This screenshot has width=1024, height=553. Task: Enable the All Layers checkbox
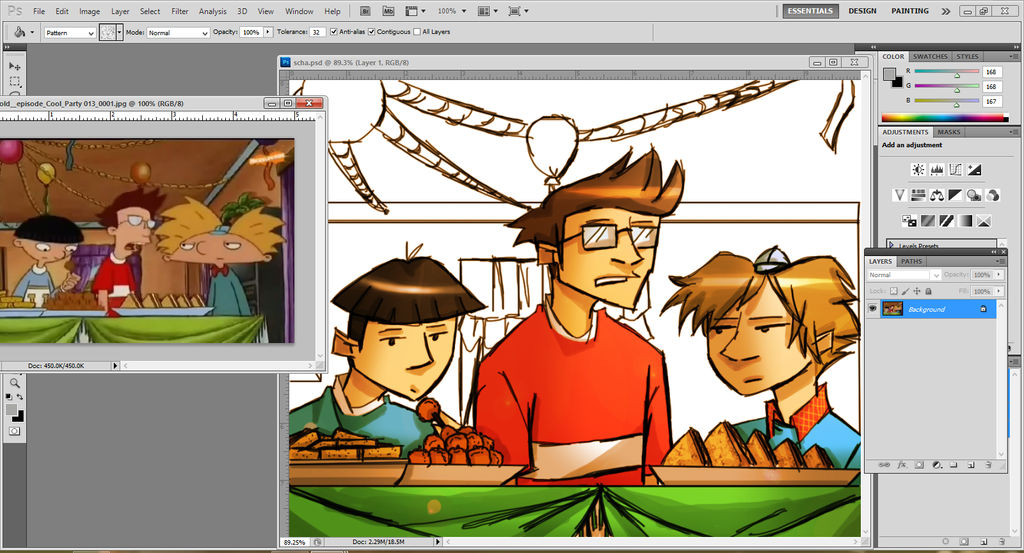tap(417, 31)
